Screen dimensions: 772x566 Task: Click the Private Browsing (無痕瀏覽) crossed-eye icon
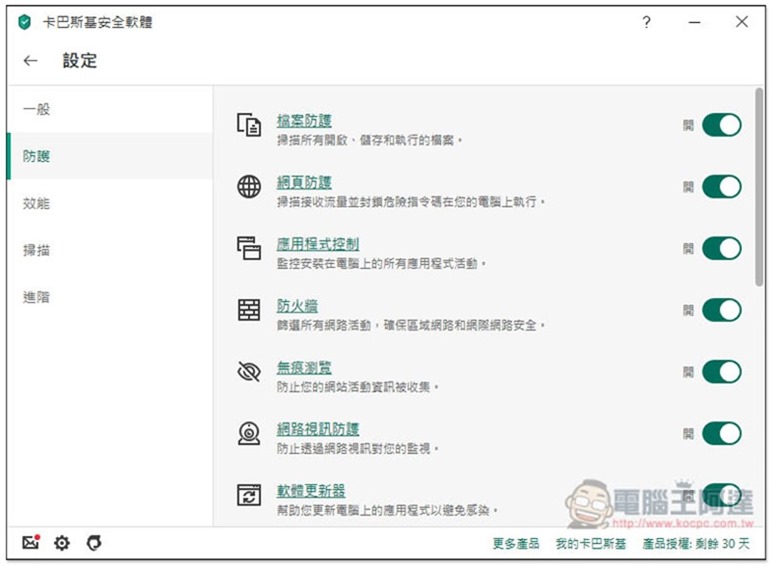[249, 372]
